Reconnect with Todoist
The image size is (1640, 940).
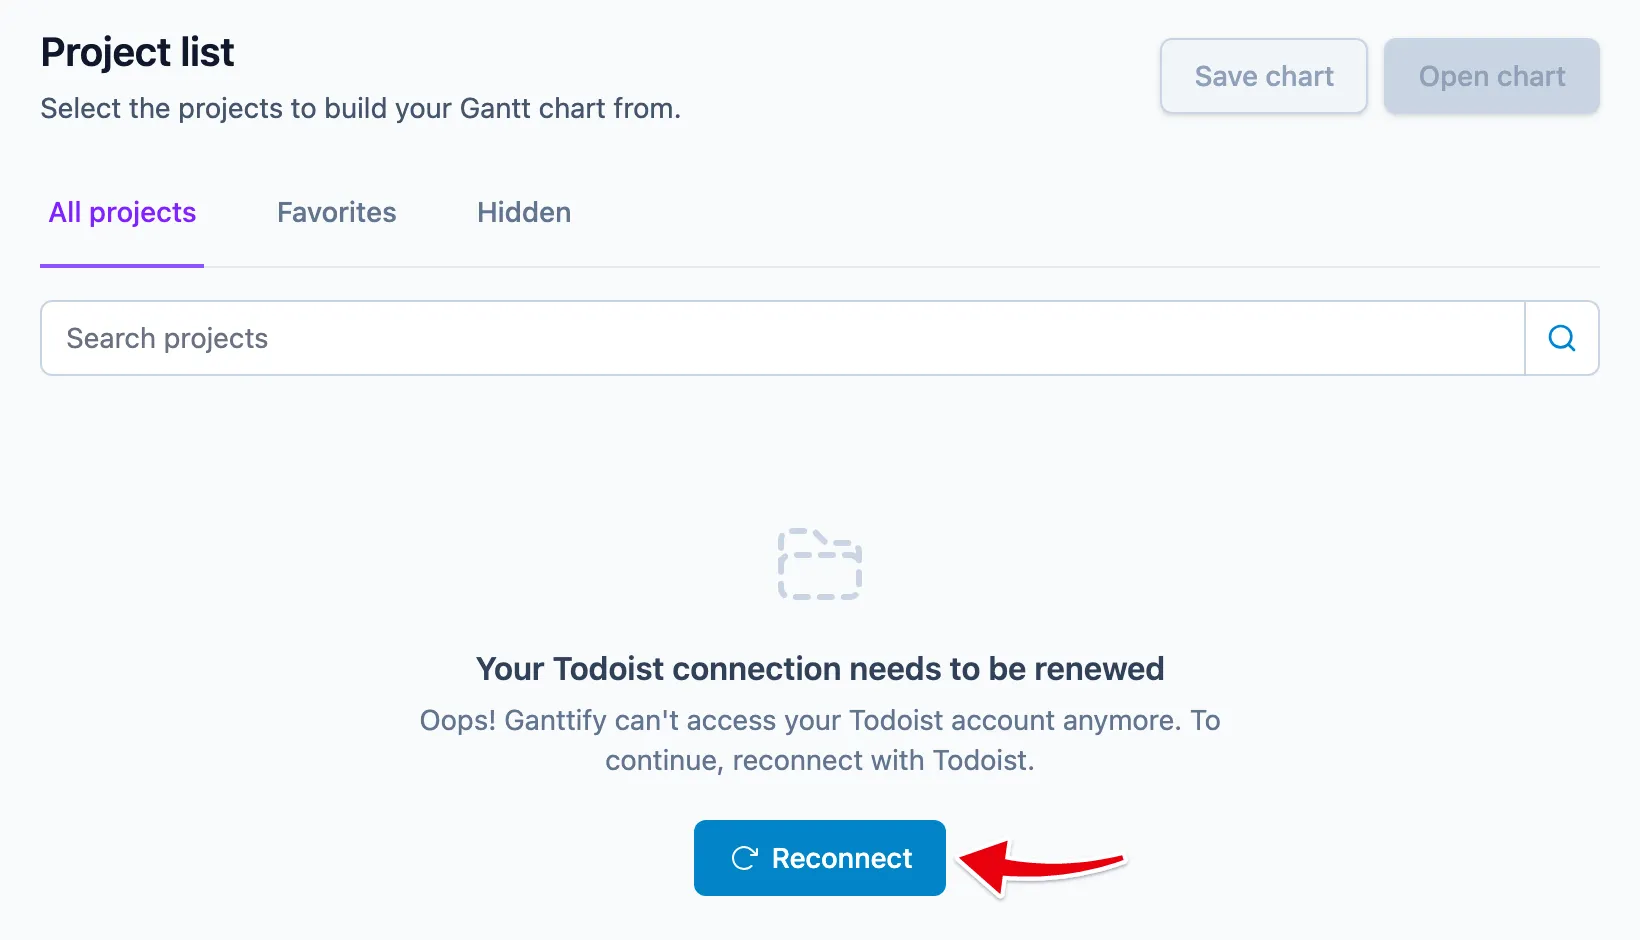click(x=820, y=858)
